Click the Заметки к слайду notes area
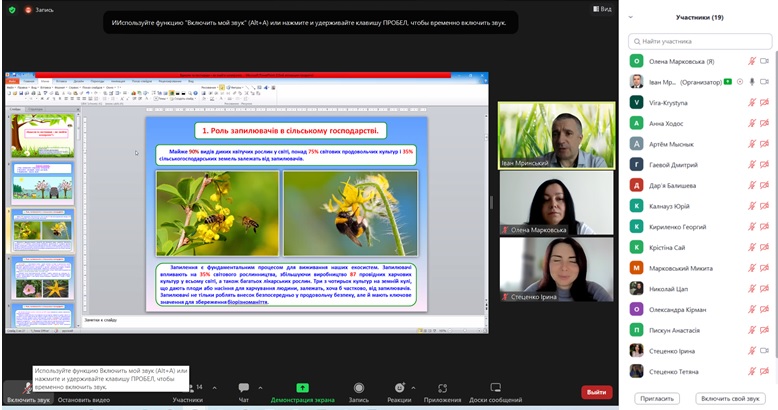This screenshot has height=410, width=778. [283, 321]
